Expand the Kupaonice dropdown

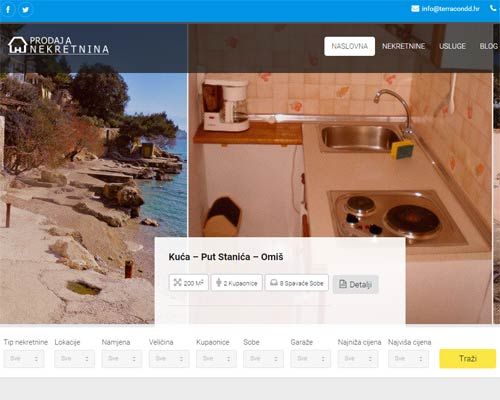coord(216,359)
